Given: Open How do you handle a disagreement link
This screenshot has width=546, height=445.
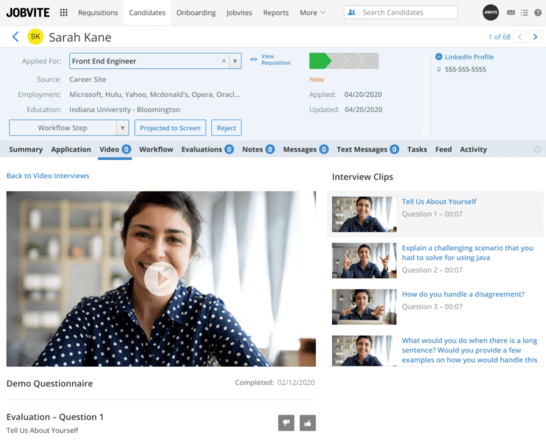Looking at the screenshot, I should [463, 294].
